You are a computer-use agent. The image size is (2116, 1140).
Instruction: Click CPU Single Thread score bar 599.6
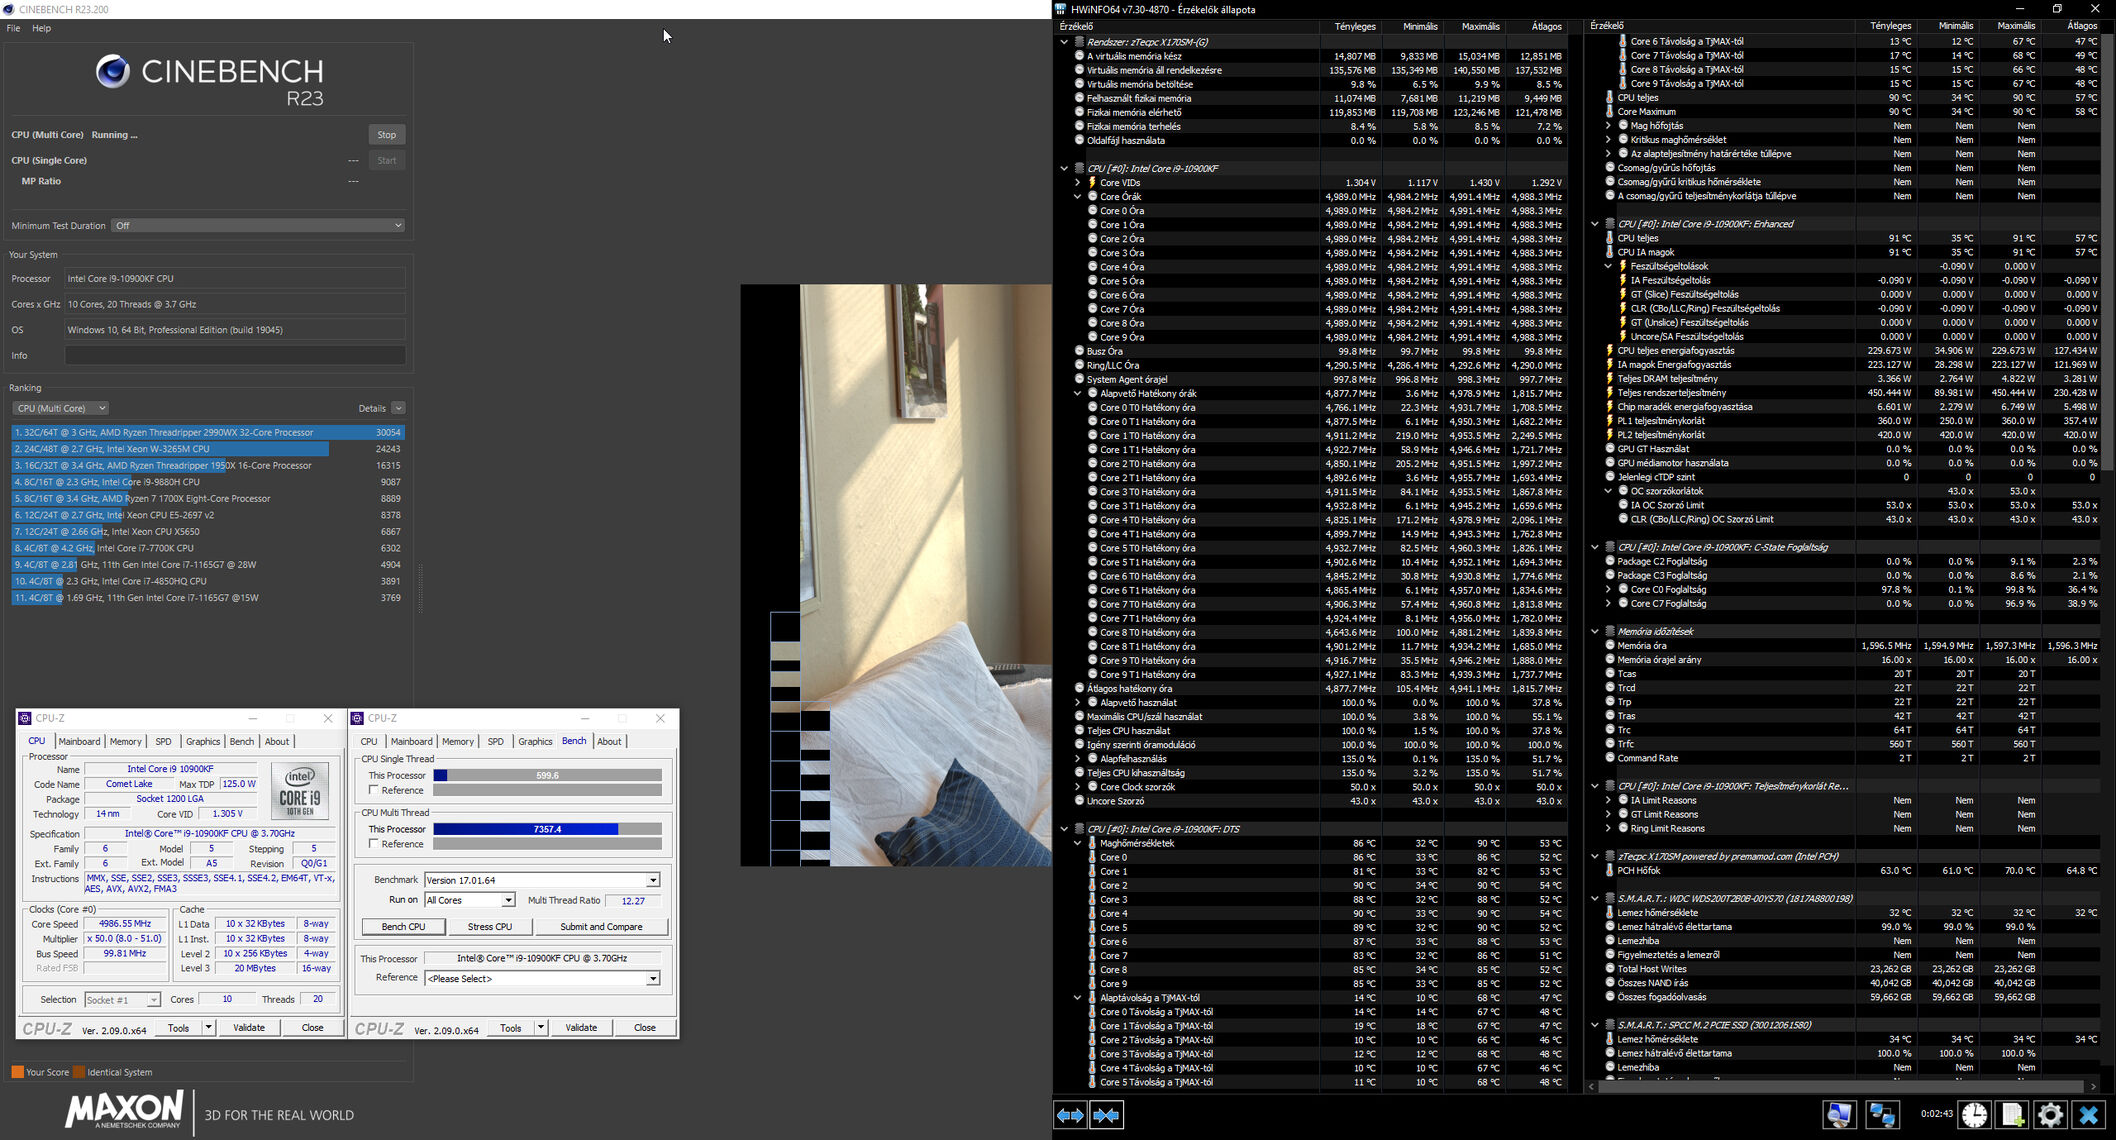pos(547,775)
